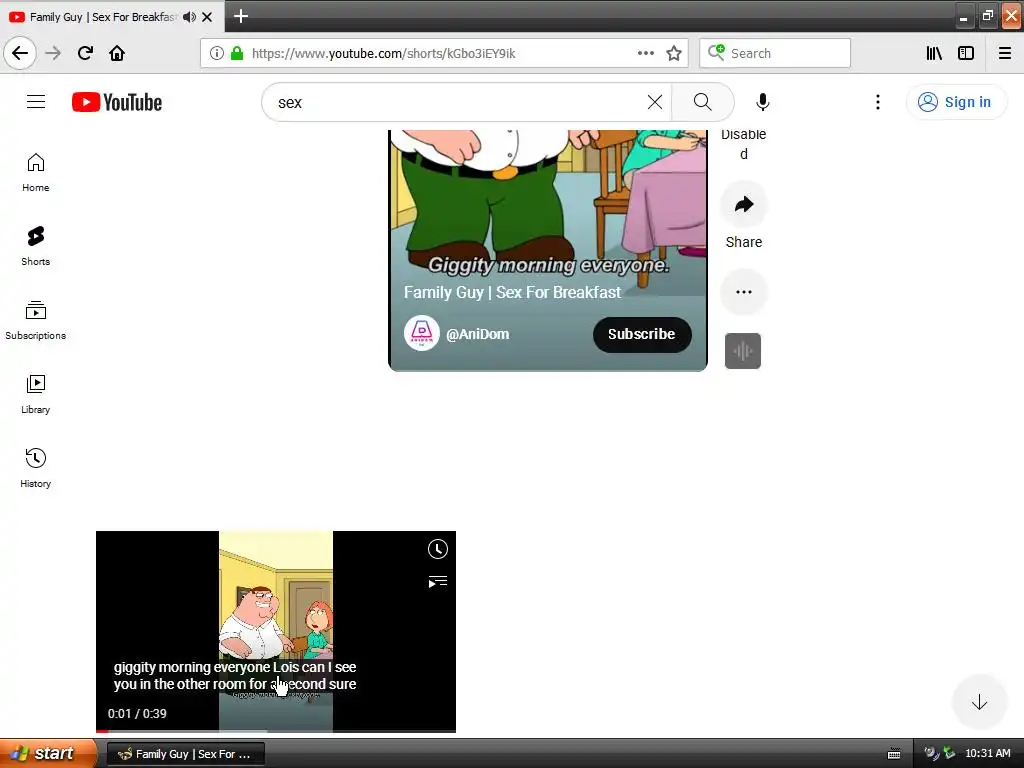
Task: Run YouTube search with magnifier button
Action: (x=703, y=102)
